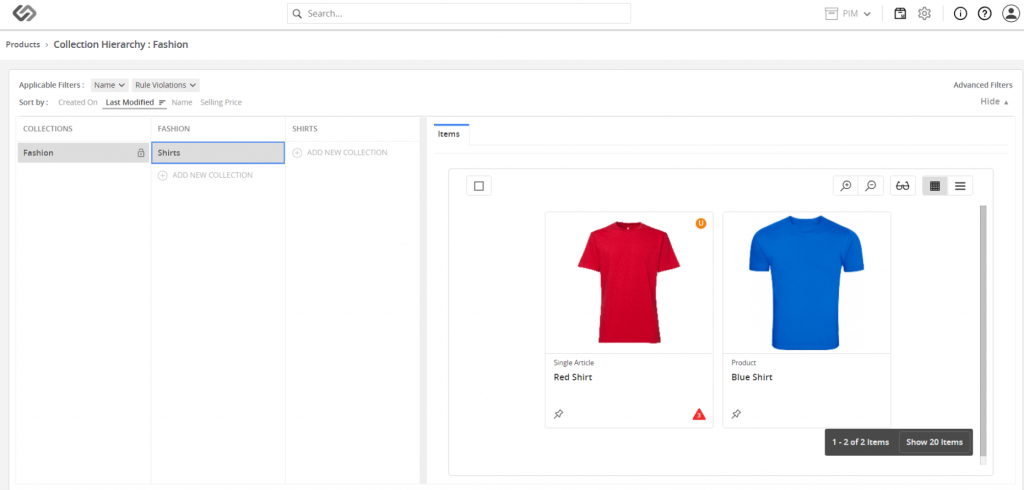Select the Items tab

tap(450, 134)
